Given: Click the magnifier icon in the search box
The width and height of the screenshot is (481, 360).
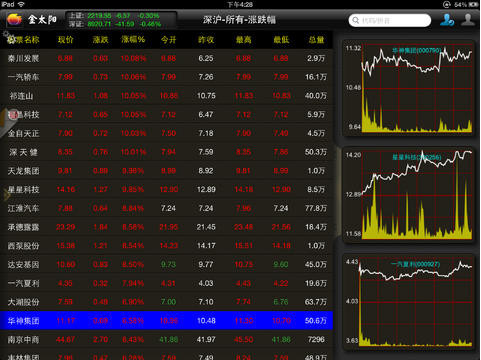Looking at the screenshot, I should [356, 20].
